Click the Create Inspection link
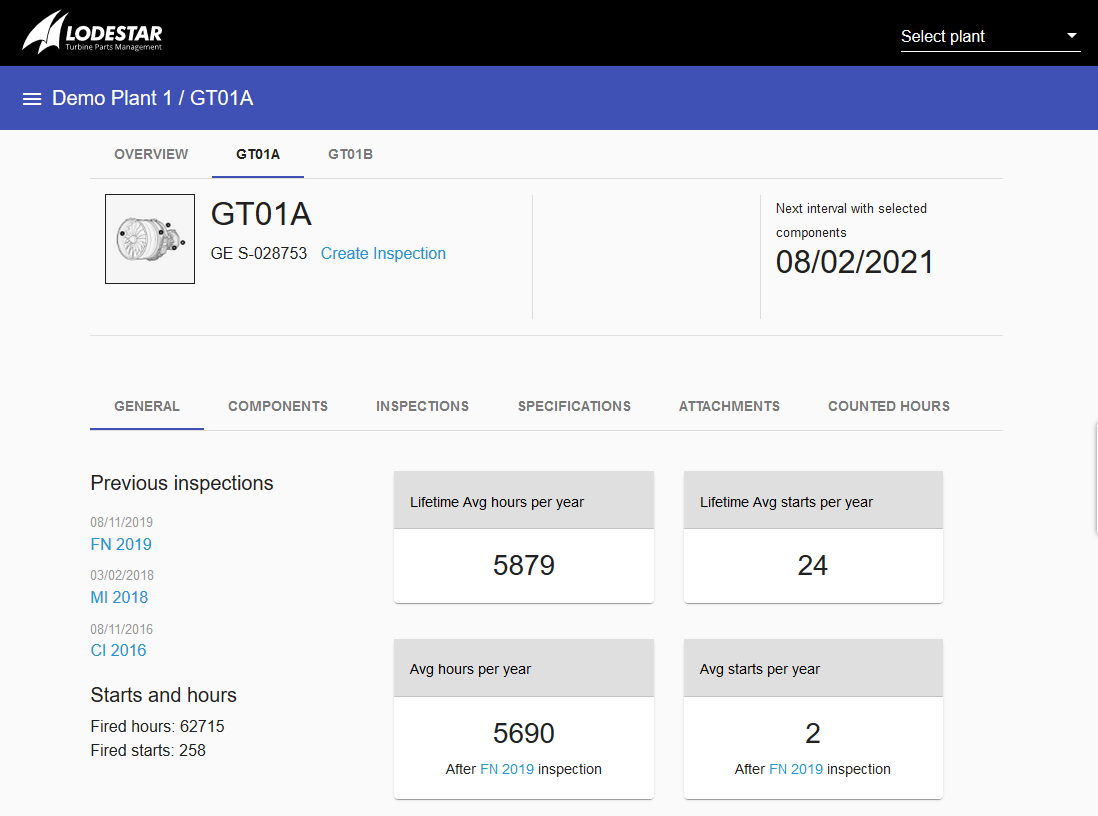Screen dimensions: 1098x816 click(x=383, y=254)
